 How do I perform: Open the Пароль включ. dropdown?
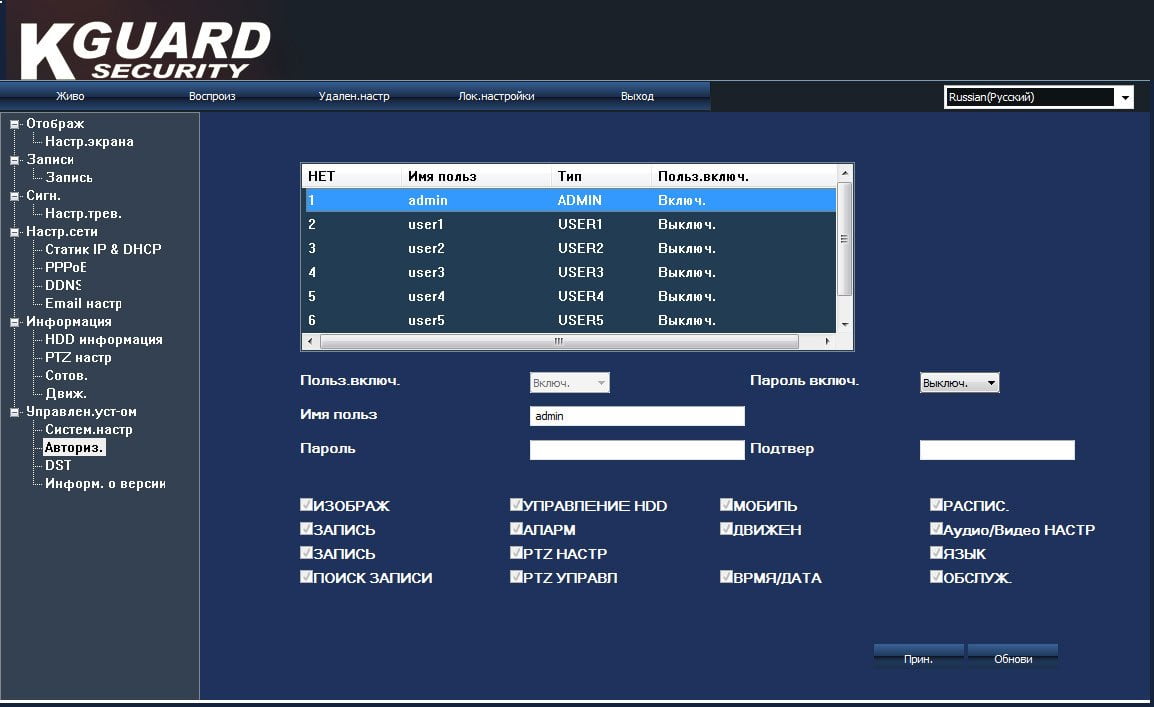pyautogui.click(x=960, y=383)
